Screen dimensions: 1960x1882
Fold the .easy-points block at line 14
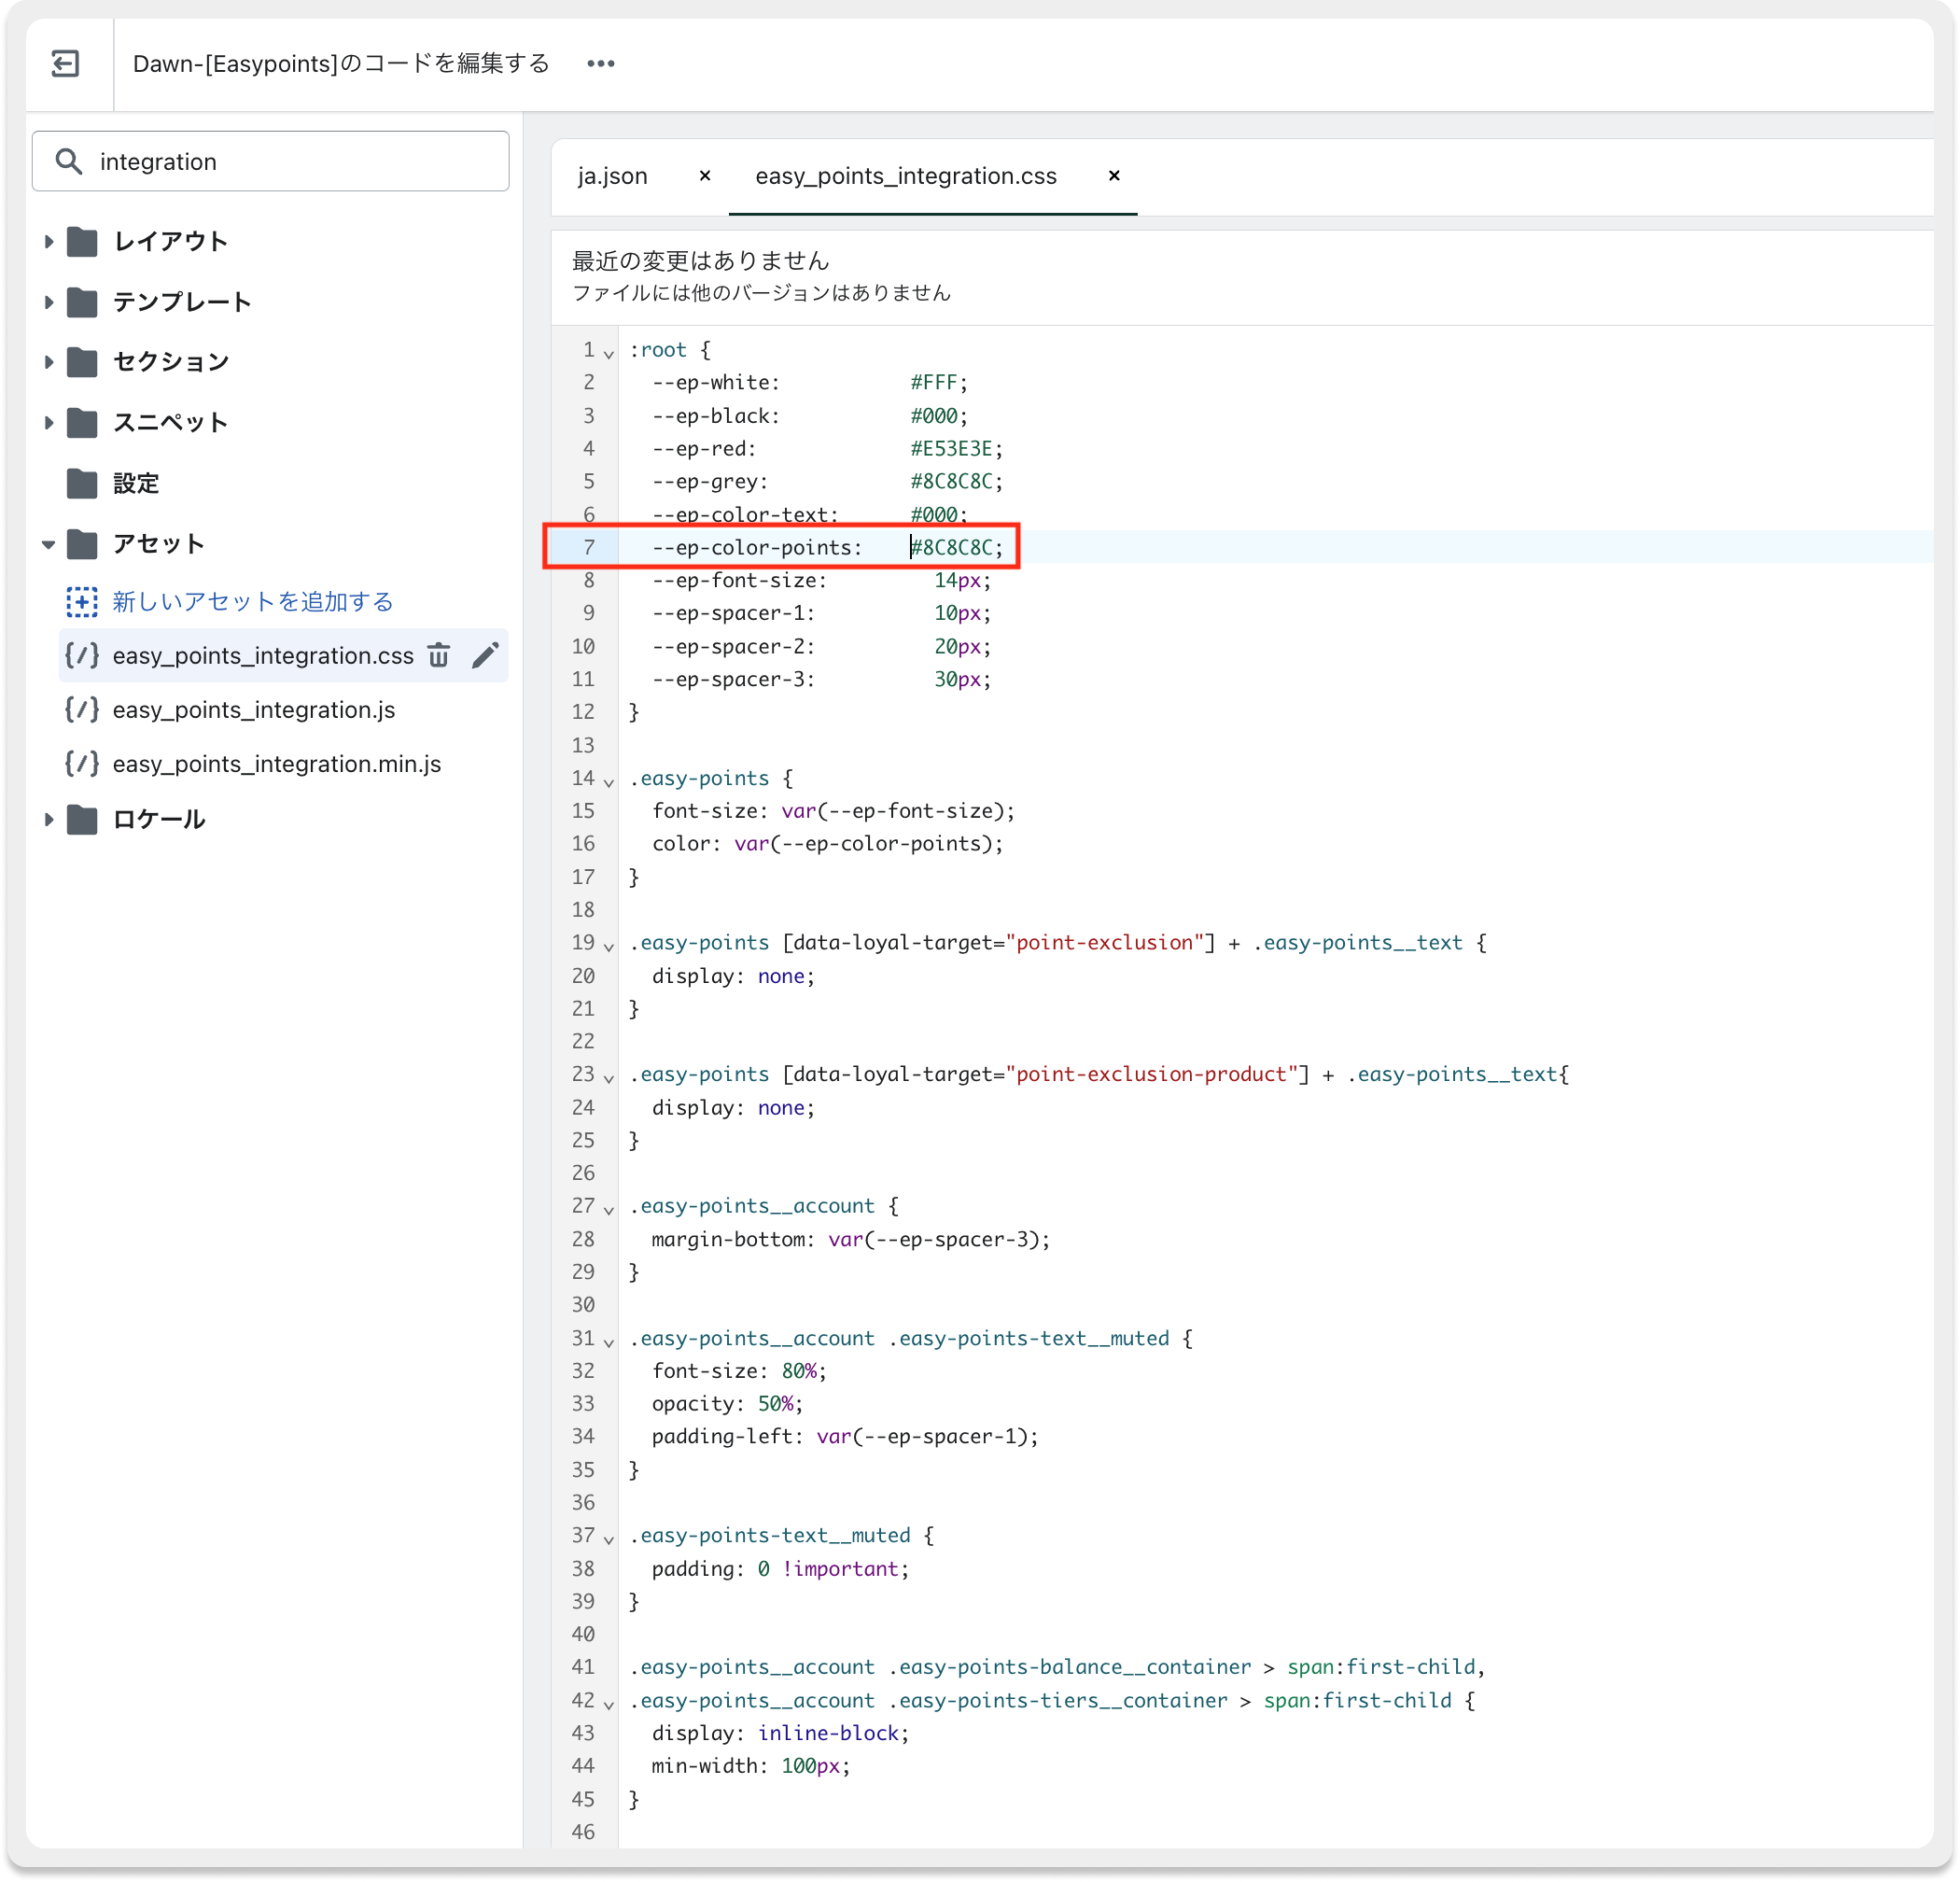[x=608, y=781]
